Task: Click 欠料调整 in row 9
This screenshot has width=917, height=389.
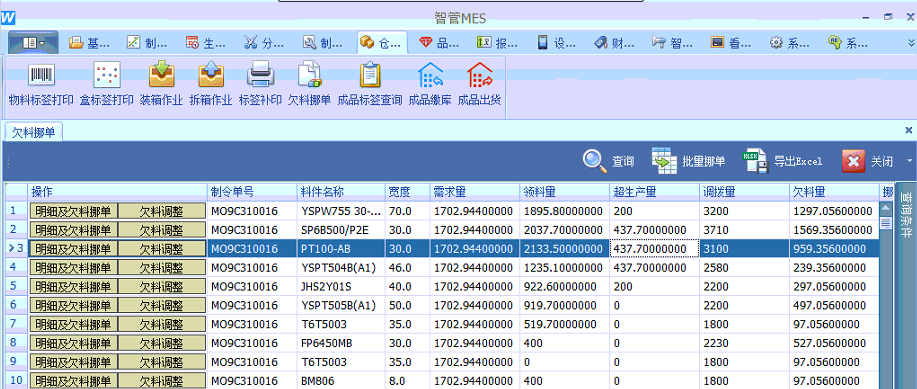Action: [162, 362]
